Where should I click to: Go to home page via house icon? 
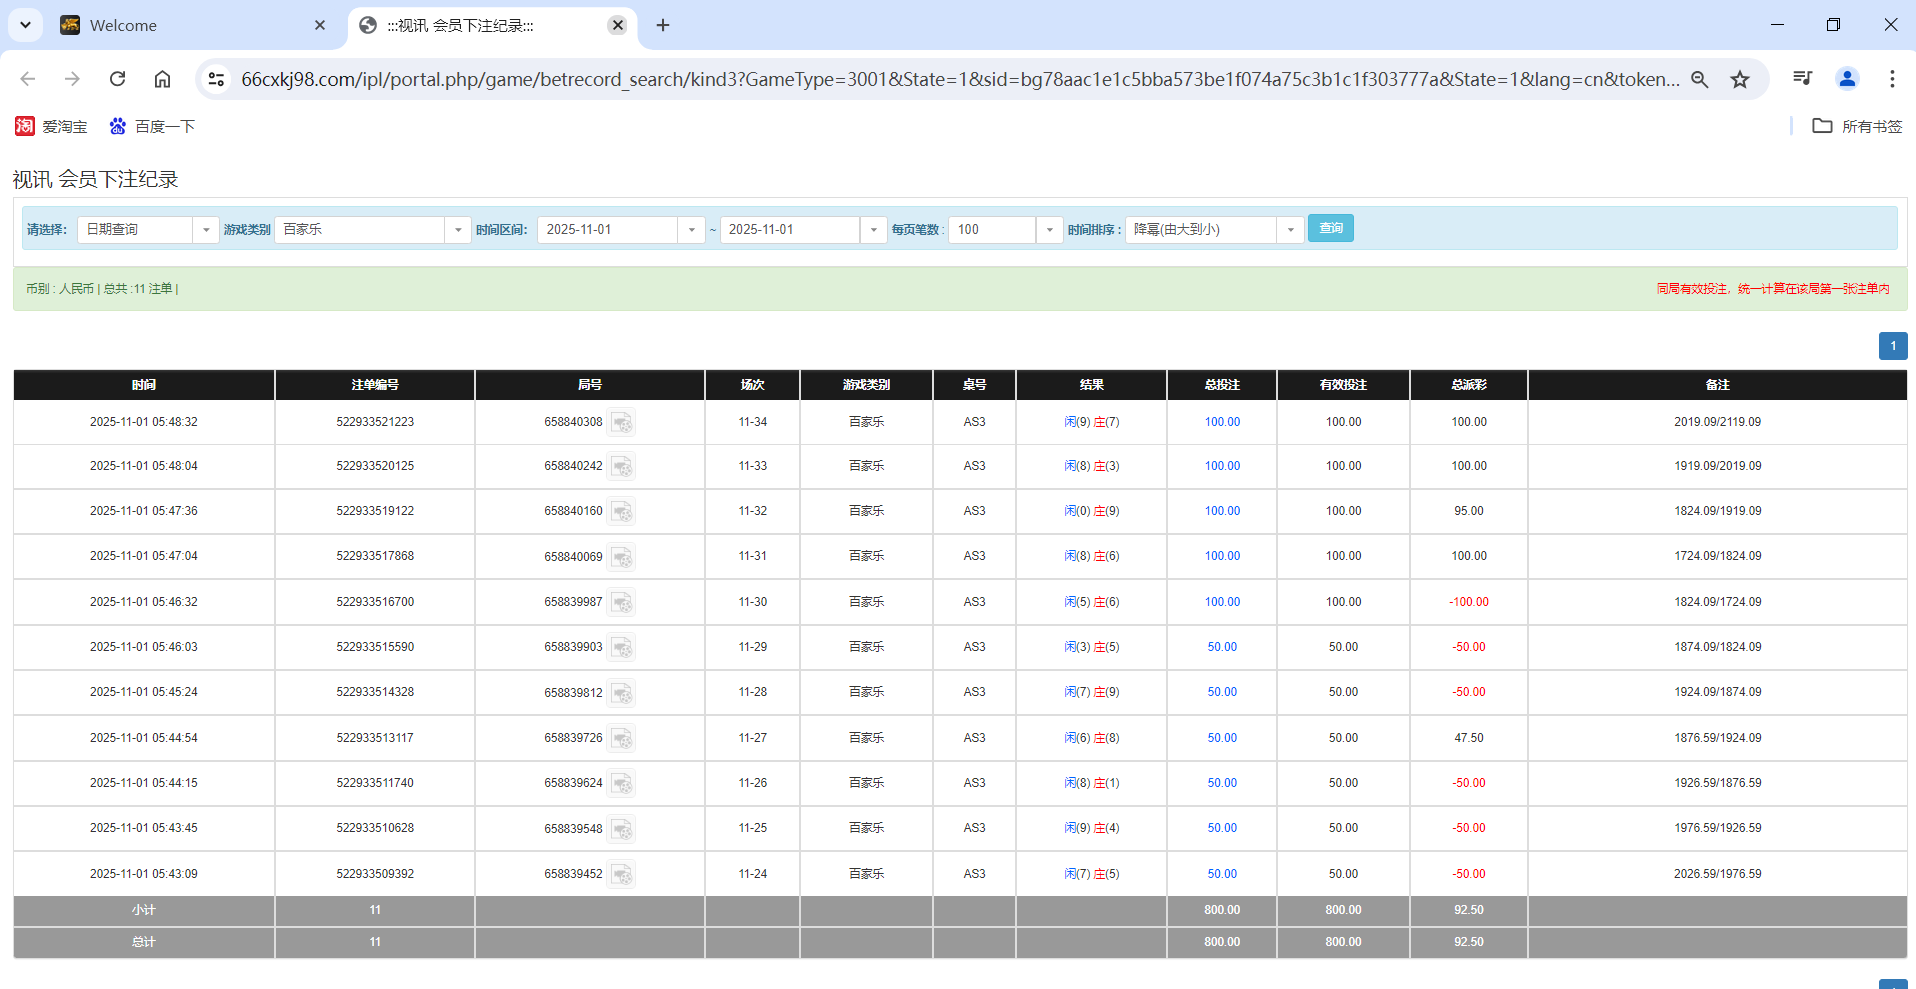point(162,79)
